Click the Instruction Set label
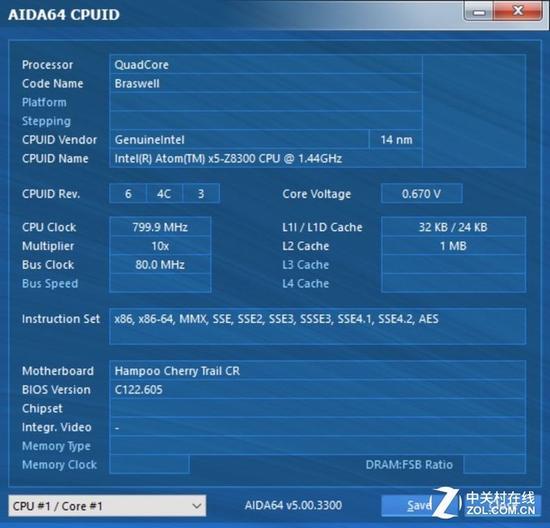The image size is (550, 528). 61,319
